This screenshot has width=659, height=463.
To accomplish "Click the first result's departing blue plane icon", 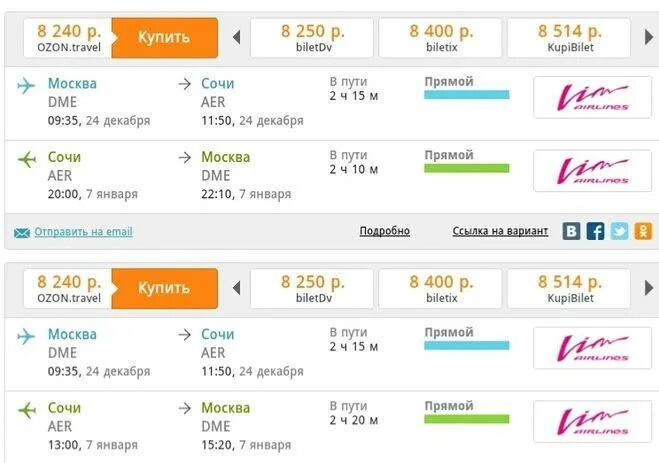I will click(27, 86).
